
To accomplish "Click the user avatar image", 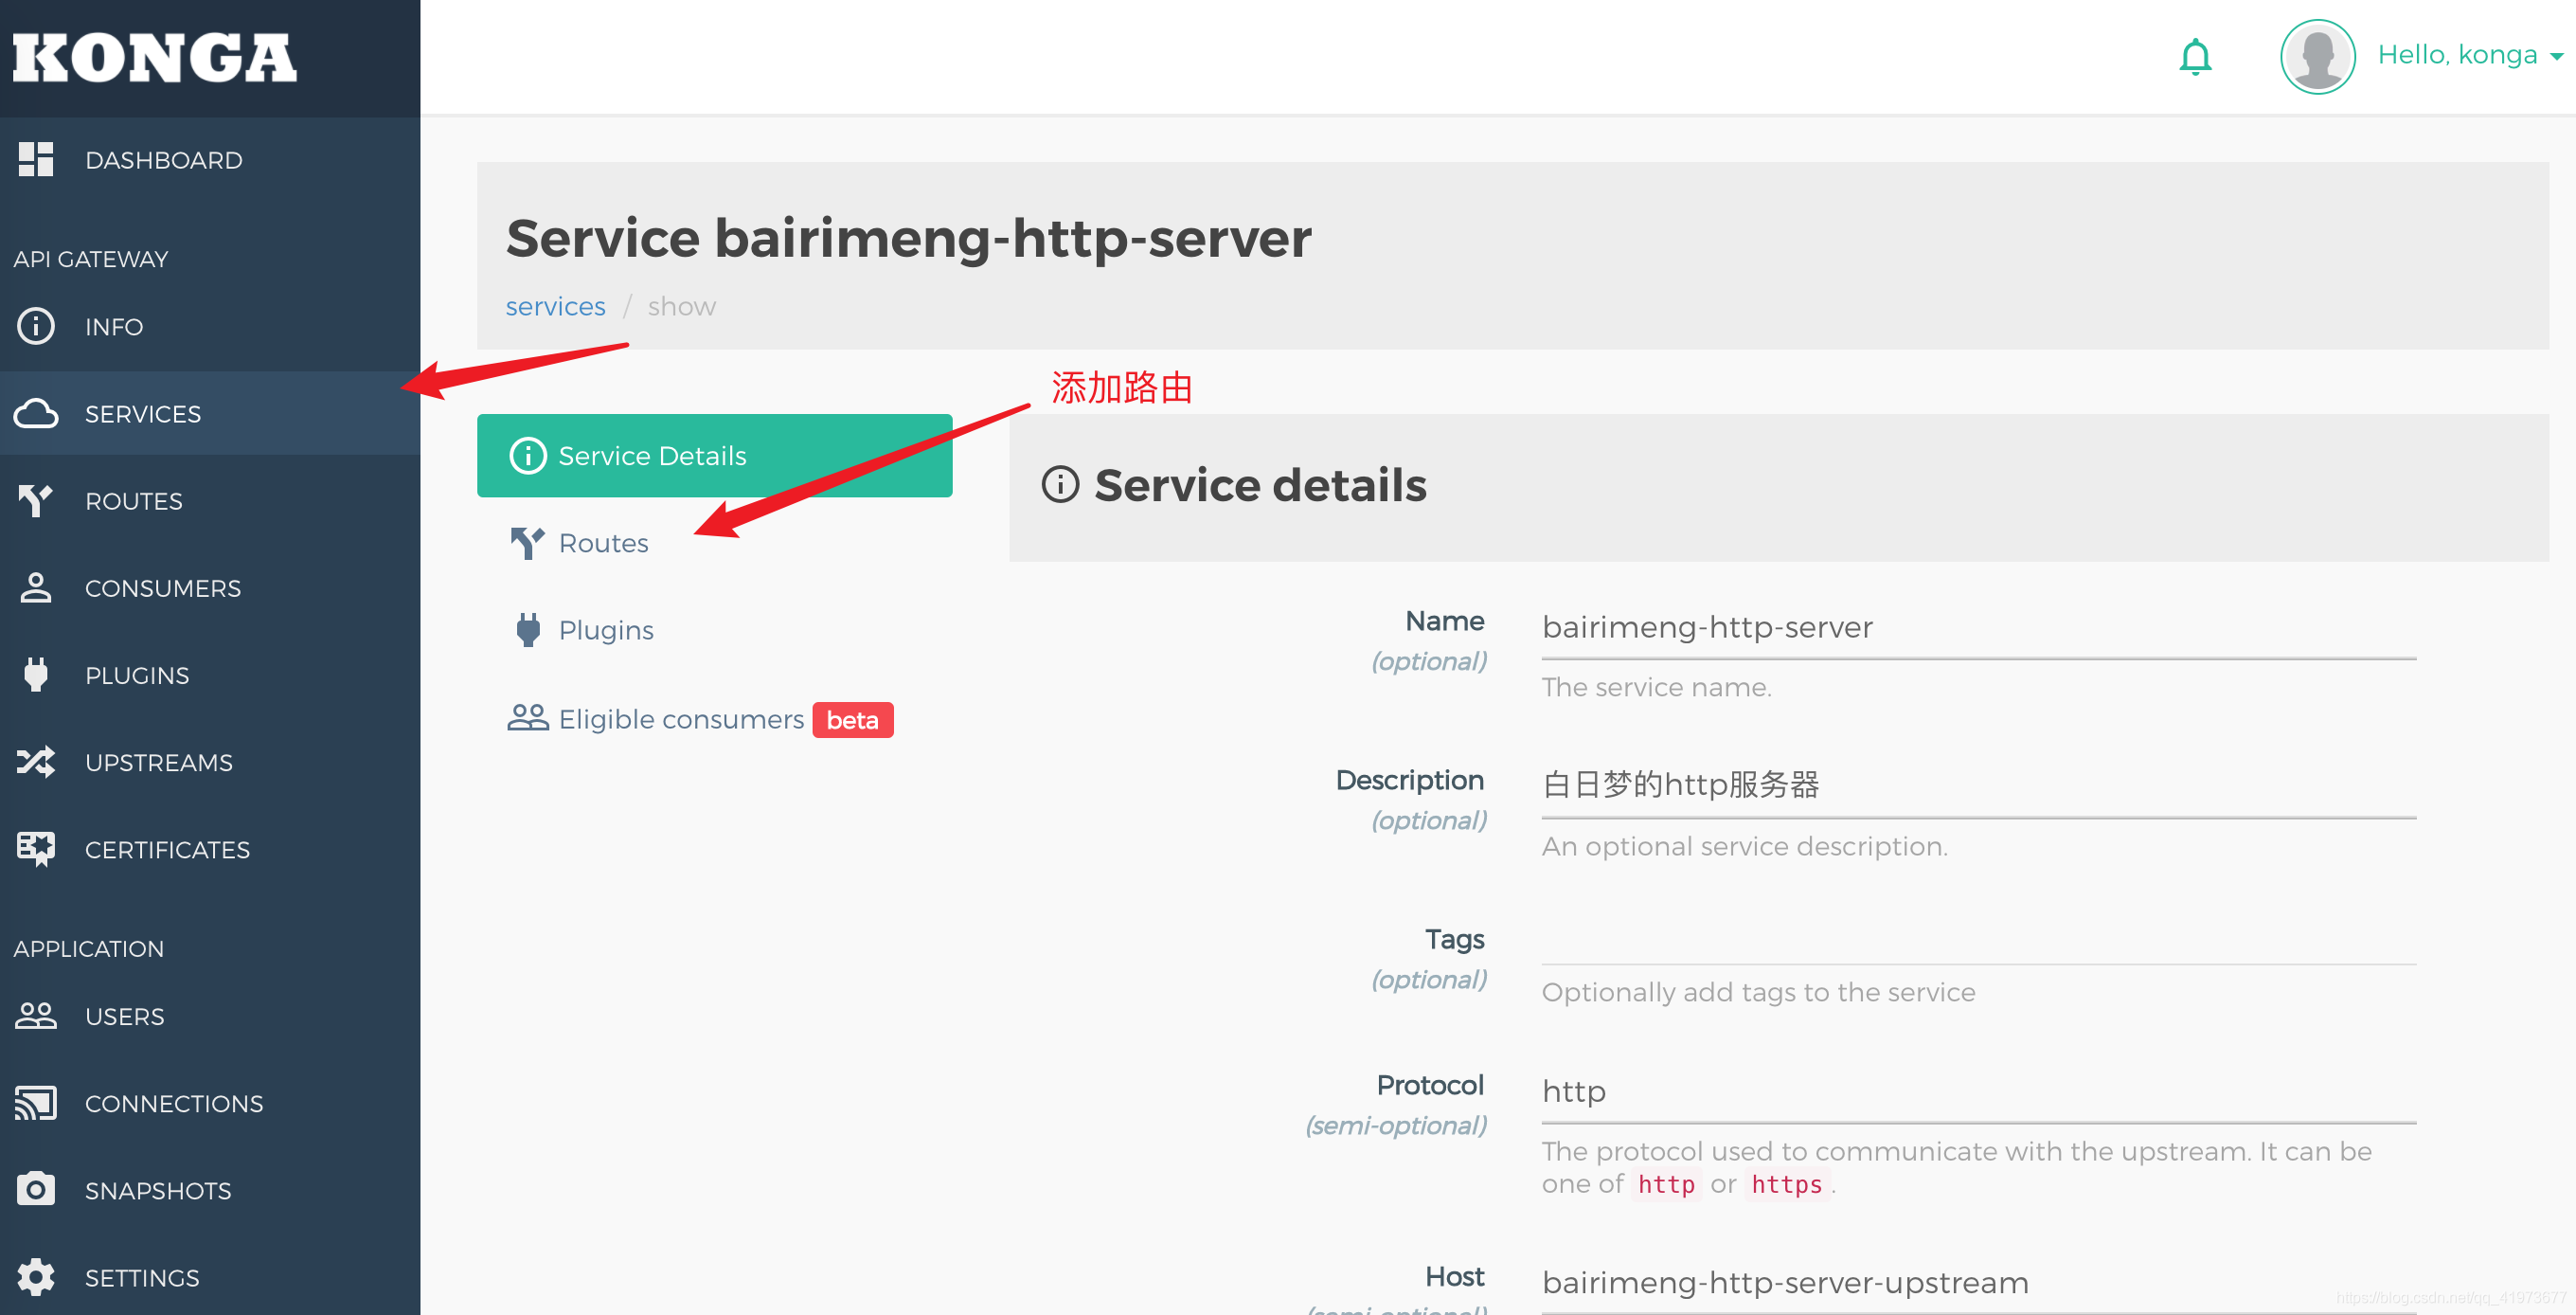I will click(x=2316, y=57).
